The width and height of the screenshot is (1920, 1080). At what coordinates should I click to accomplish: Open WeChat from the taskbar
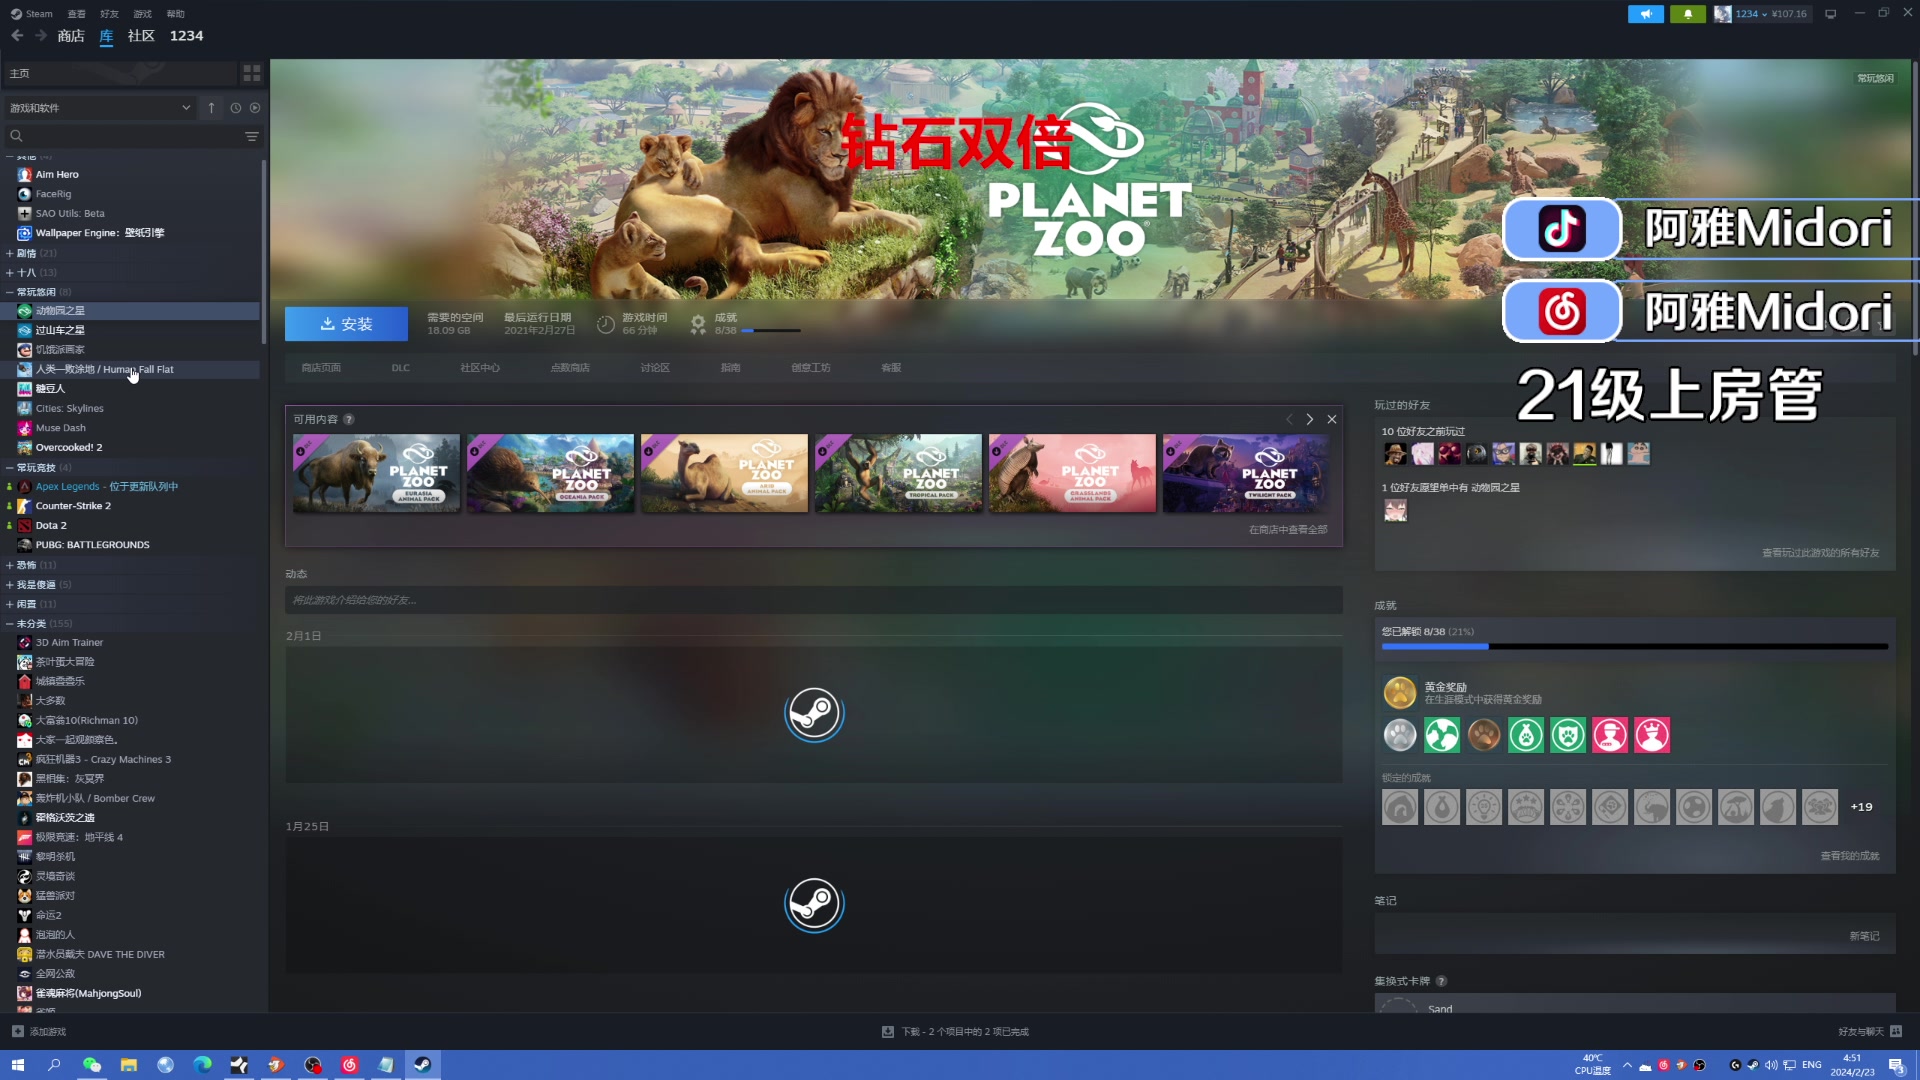point(91,1065)
